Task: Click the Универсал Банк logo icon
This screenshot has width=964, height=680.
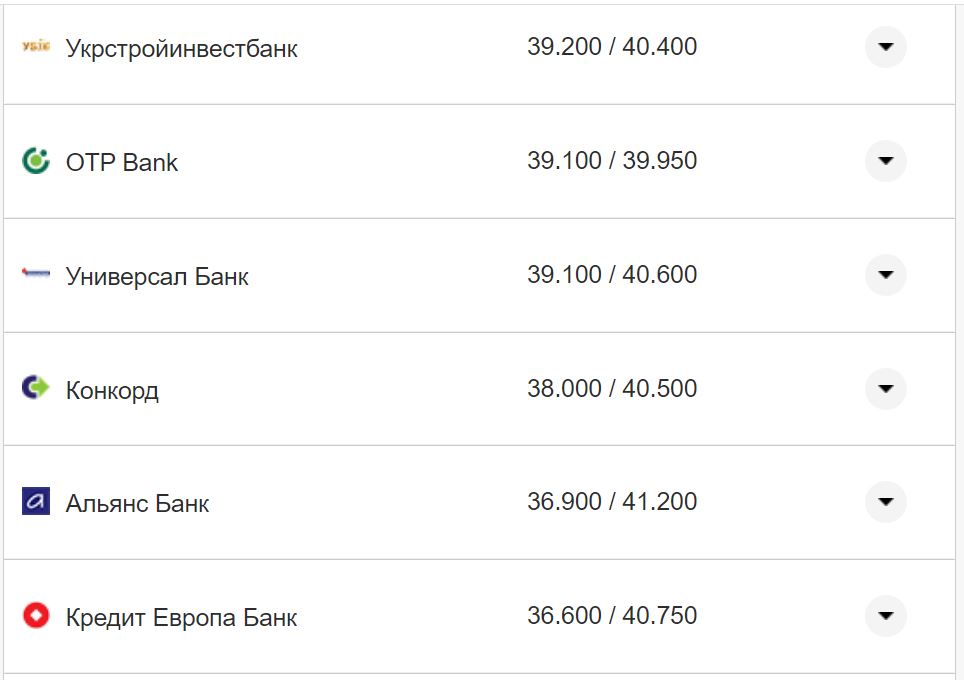Action: click(36, 273)
